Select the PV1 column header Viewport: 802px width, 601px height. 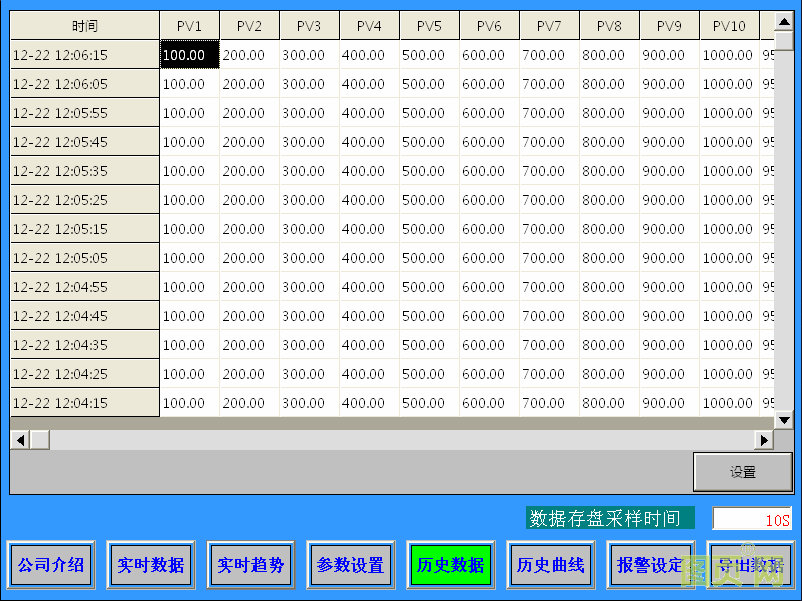pos(189,26)
